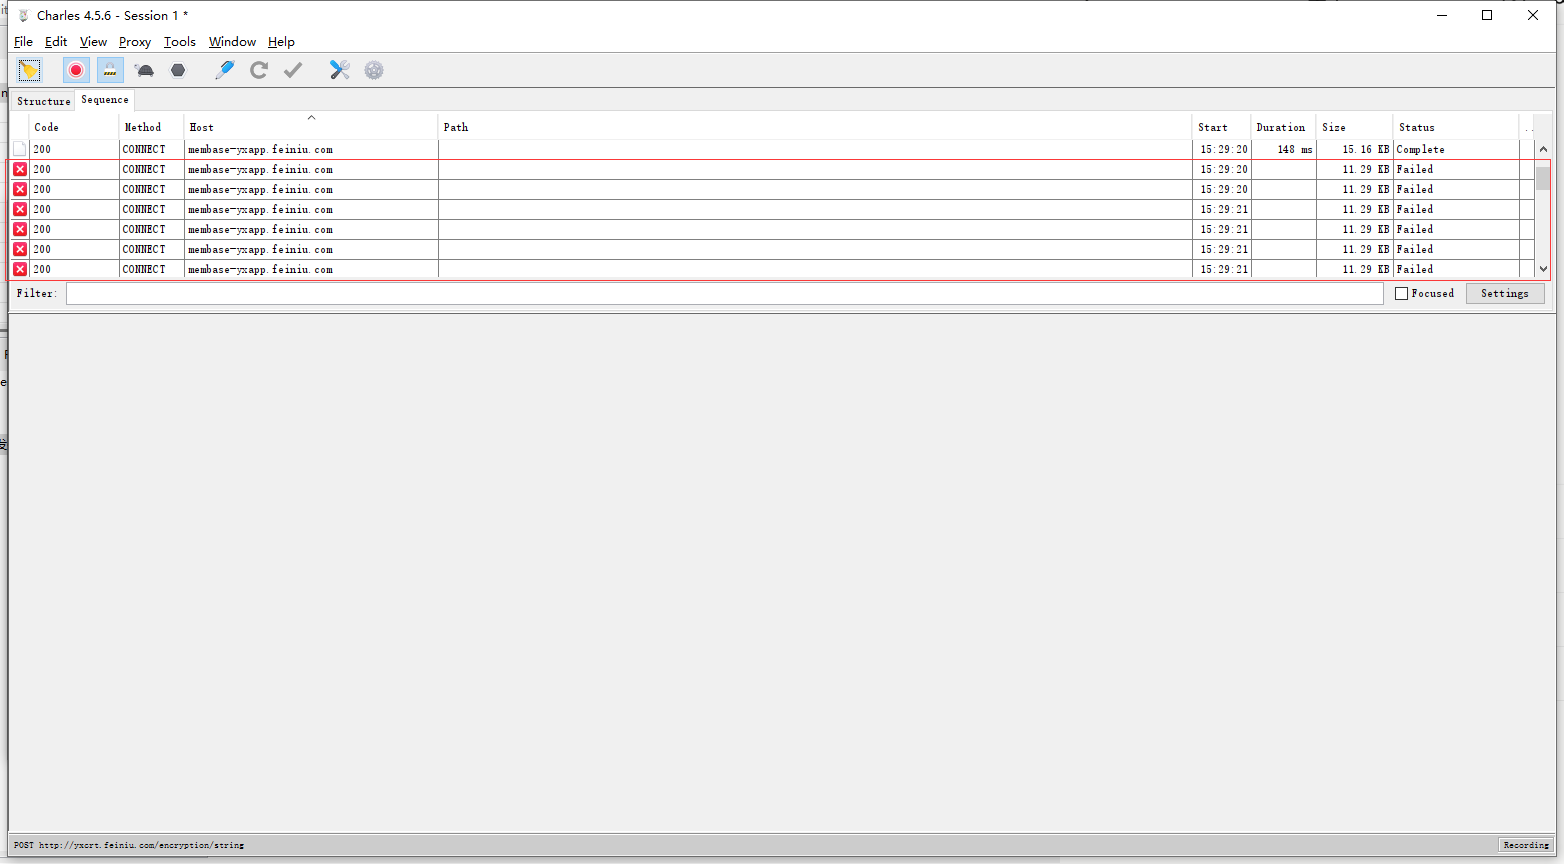This screenshot has height=864, width=1564.
Task: Open filter Settings button
Action: [1505, 293]
